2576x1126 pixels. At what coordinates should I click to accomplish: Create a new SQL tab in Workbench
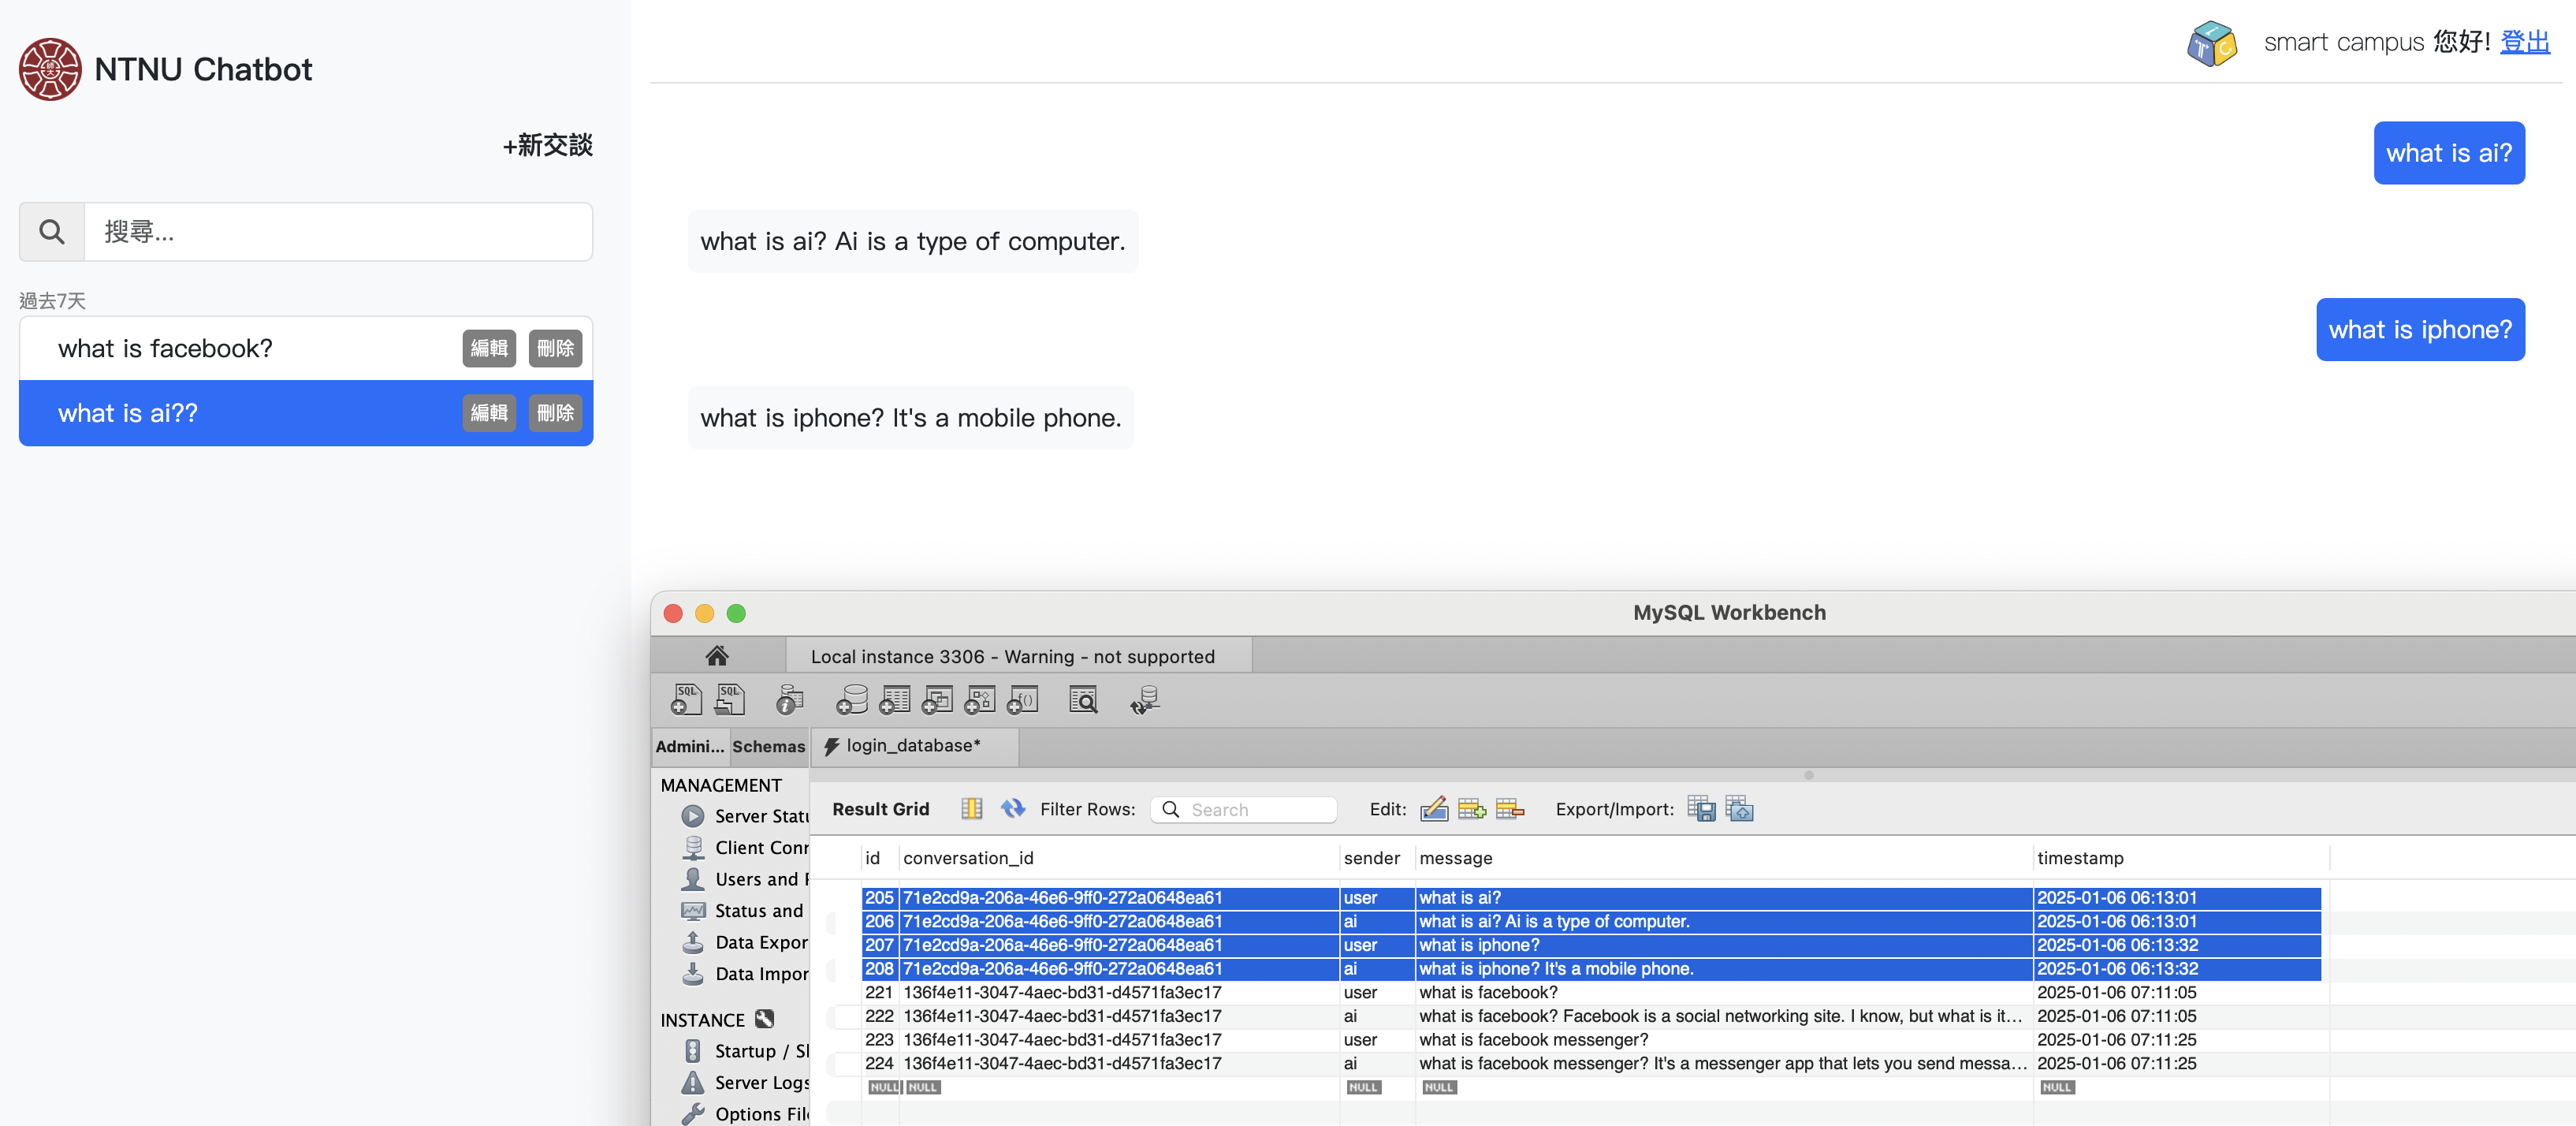(686, 700)
